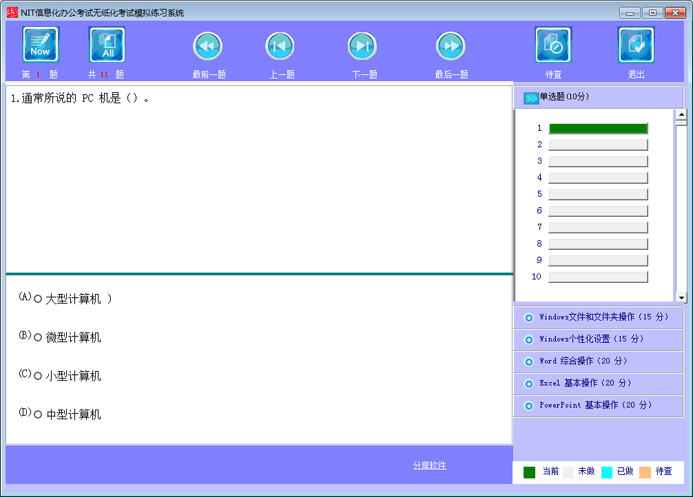The width and height of the screenshot is (693, 497).
Task: Click the Now current question icon
Action: [40, 45]
